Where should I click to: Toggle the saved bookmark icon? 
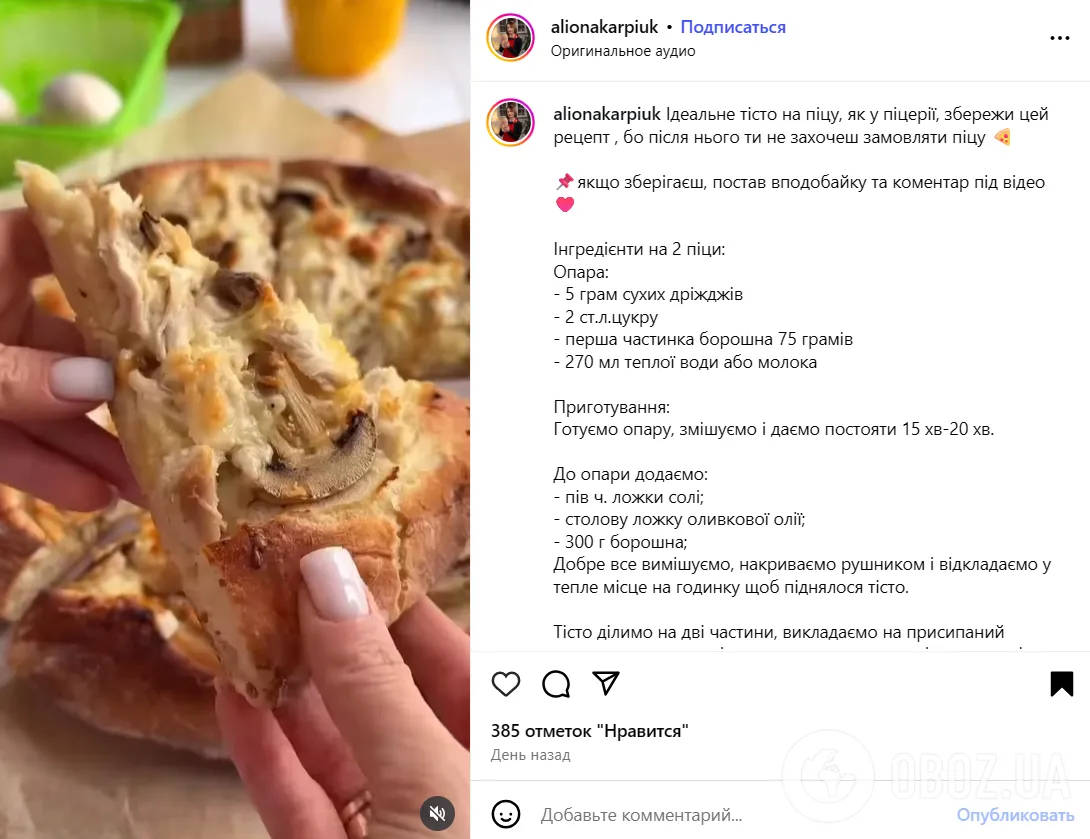[x=1061, y=684]
